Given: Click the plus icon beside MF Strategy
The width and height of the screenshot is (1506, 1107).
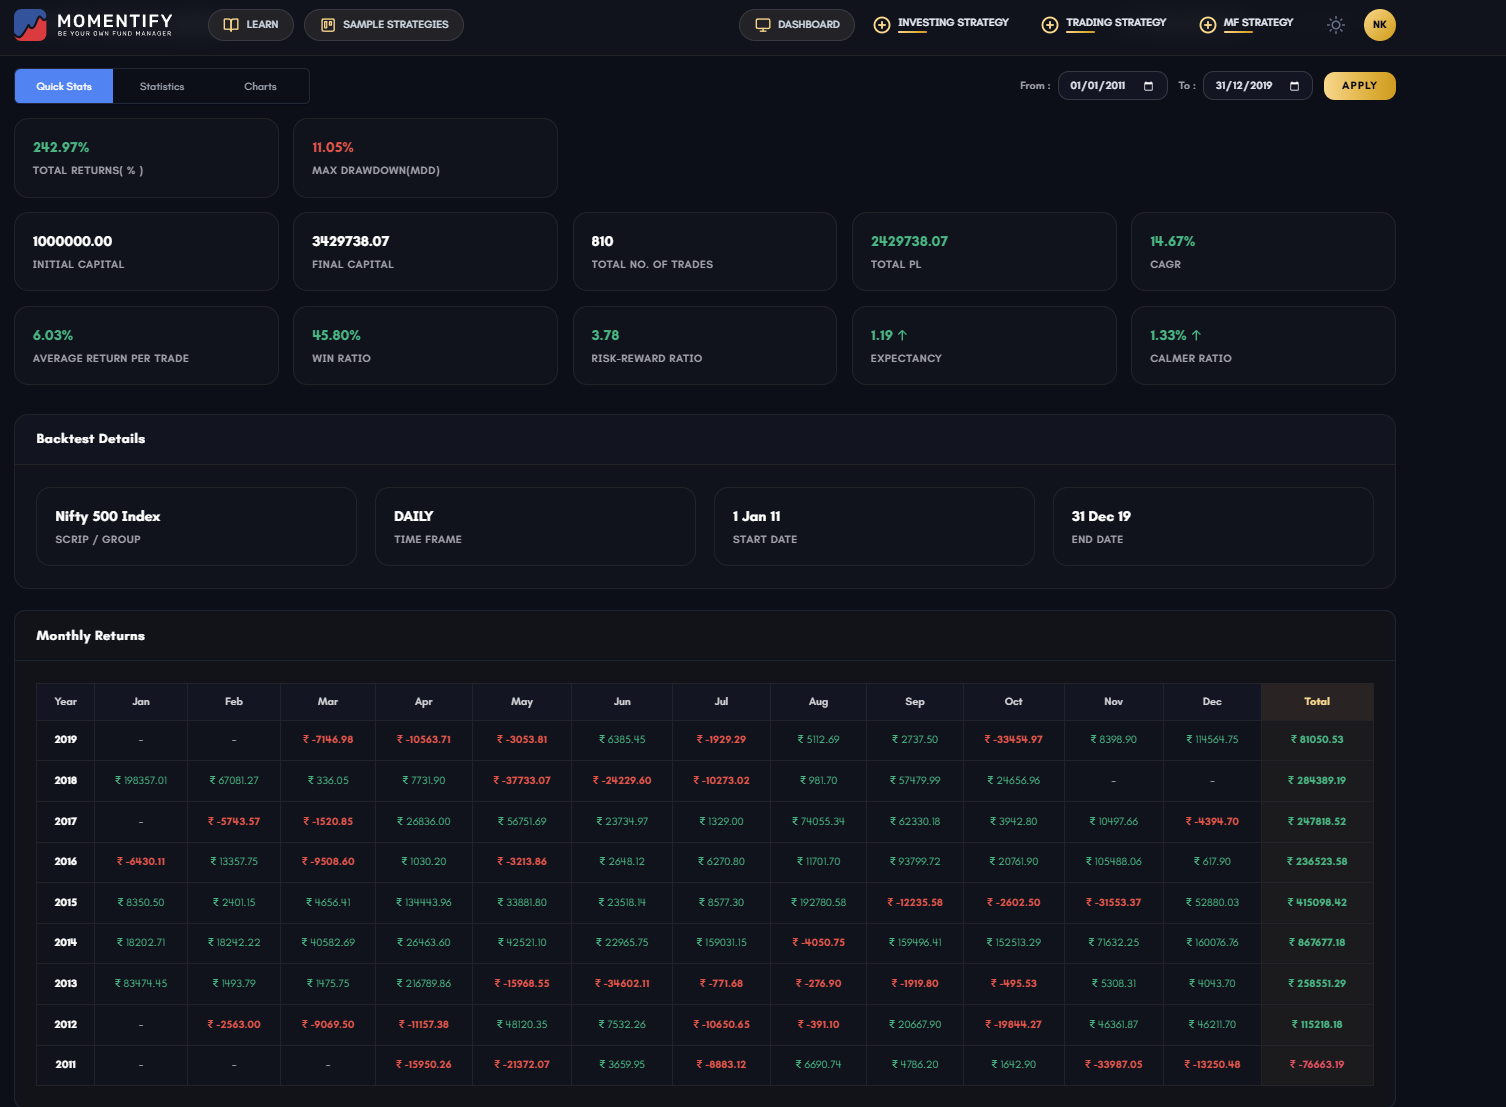Looking at the screenshot, I should [x=1208, y=25].
